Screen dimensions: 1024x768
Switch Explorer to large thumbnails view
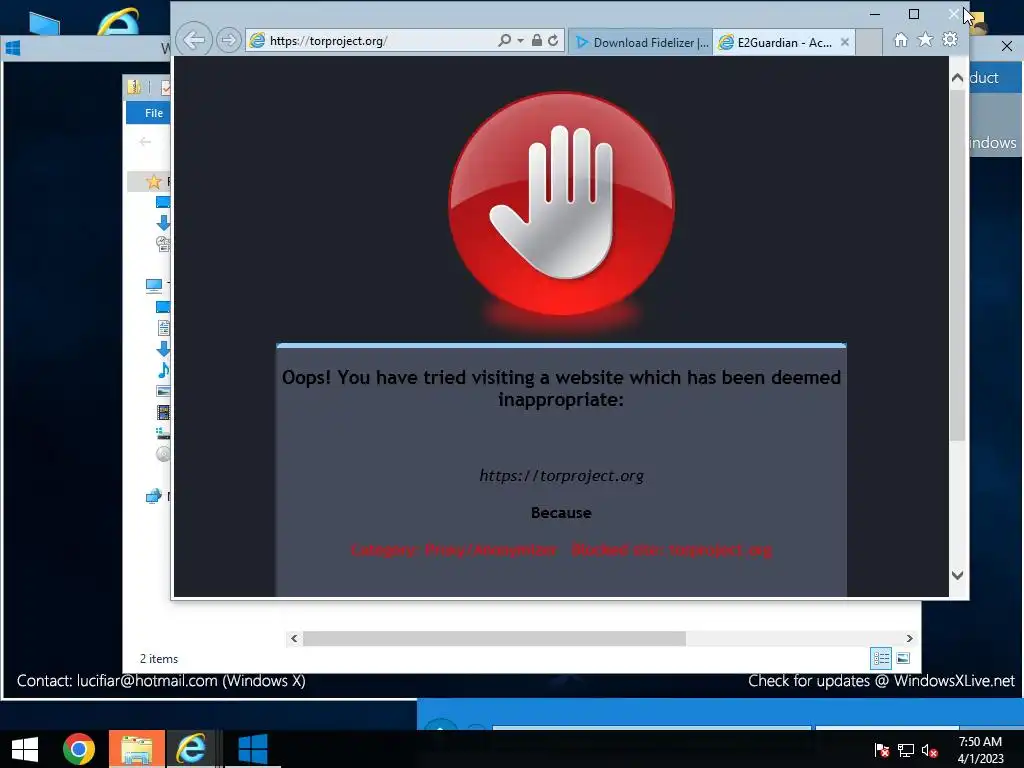pyautogui.click(x=903, y=658)
